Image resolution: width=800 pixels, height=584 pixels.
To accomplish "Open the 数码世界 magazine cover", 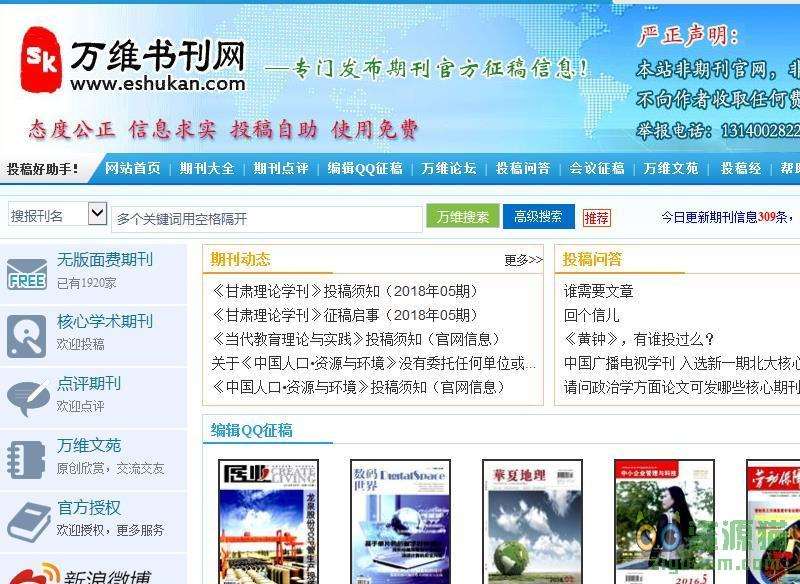I will [401, 521].
